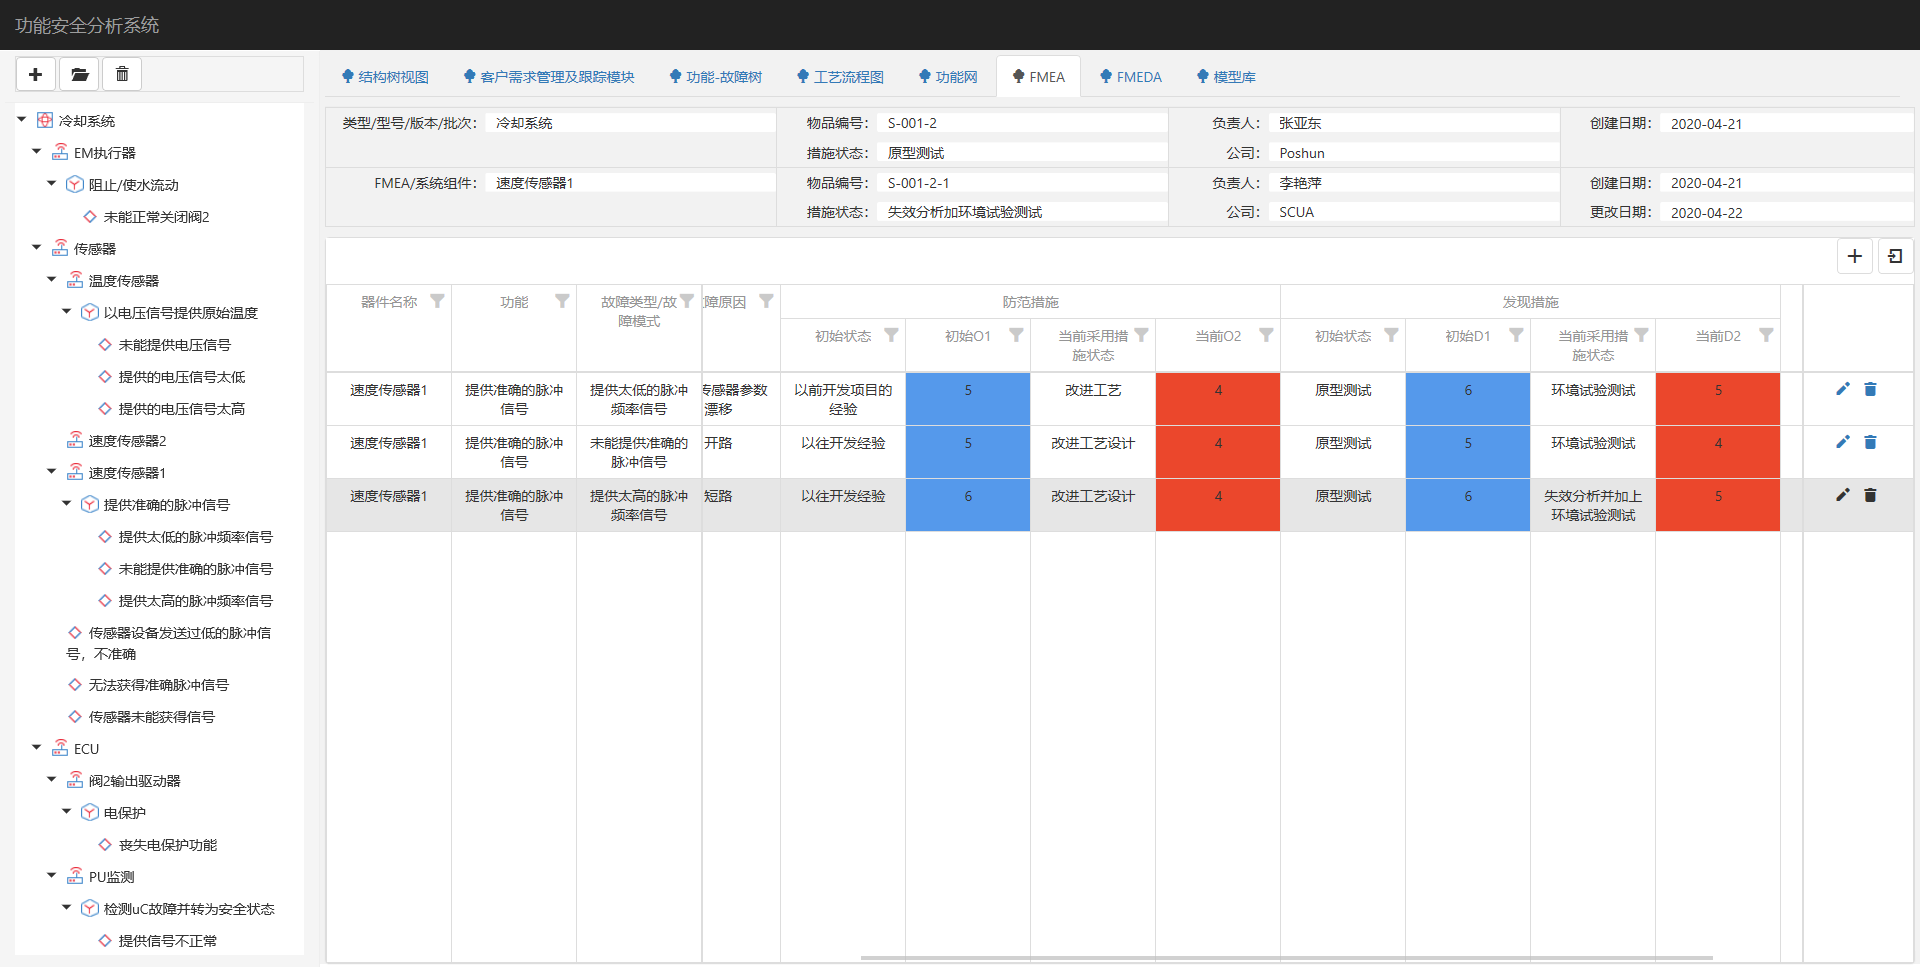This screenshot has height=967, width=1920.
Task: Click the add new item plus icon in left toolbar
Action: tap(36, 74)
